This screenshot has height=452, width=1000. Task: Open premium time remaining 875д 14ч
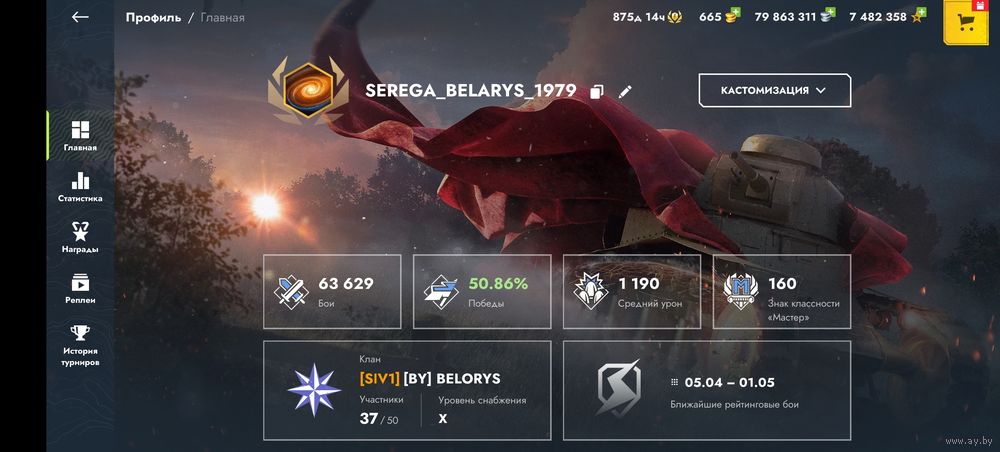click(647, 17)
